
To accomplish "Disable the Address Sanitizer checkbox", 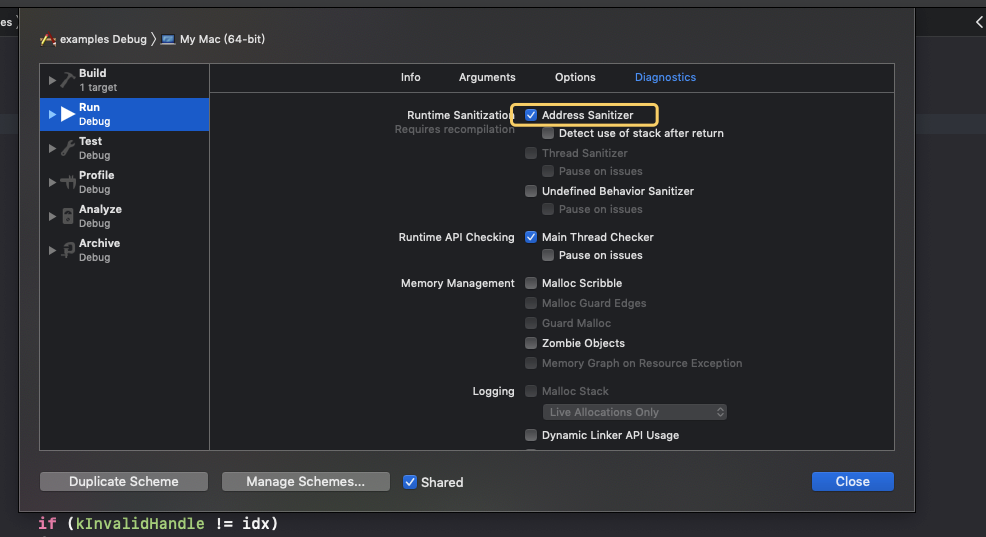I will (x=531, y=115).
